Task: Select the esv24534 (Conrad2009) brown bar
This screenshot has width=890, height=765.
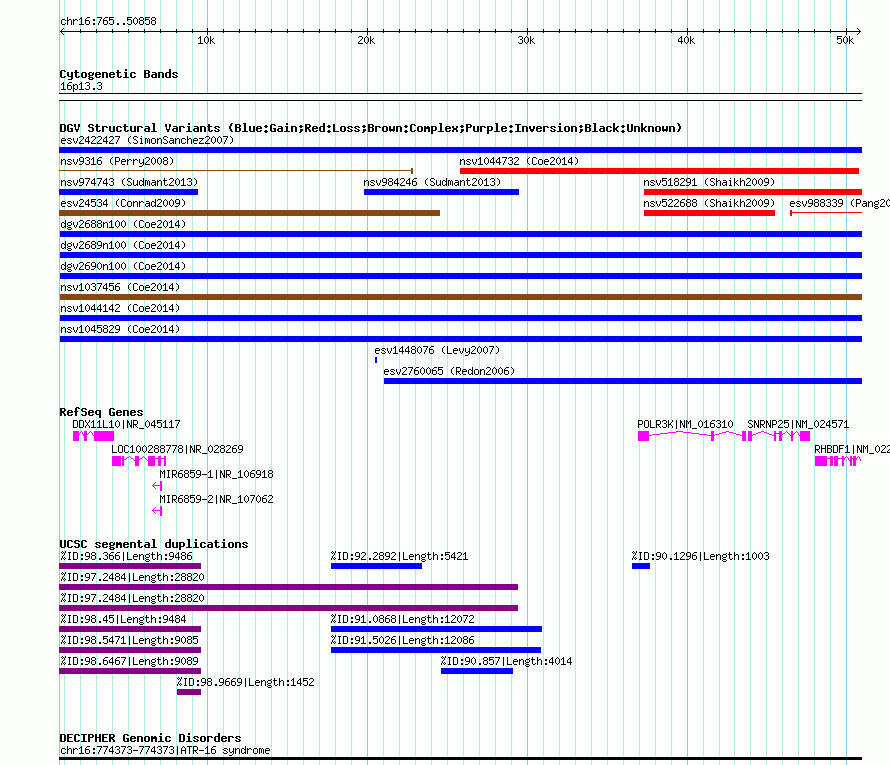Action: click(250, 213)
